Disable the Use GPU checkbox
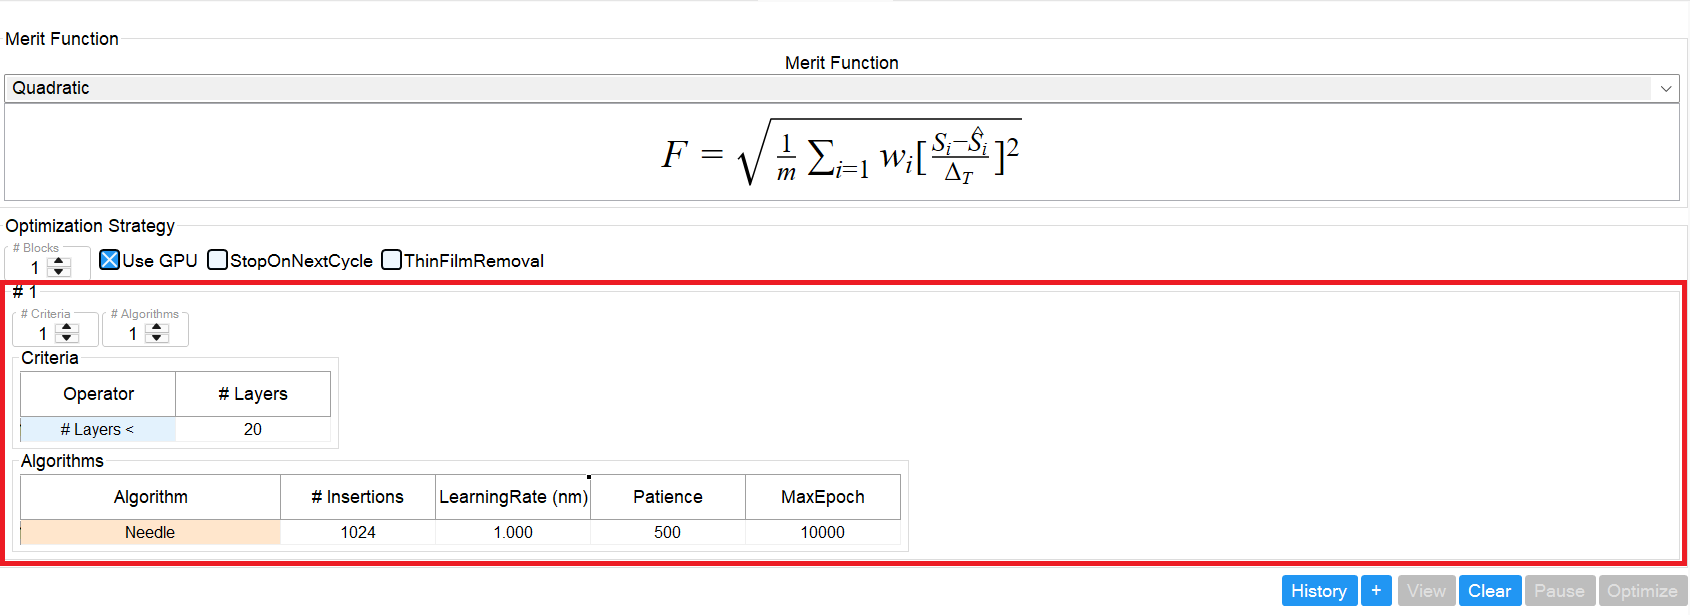Screen dimensions: 1690x615 (x=110, y=260)
